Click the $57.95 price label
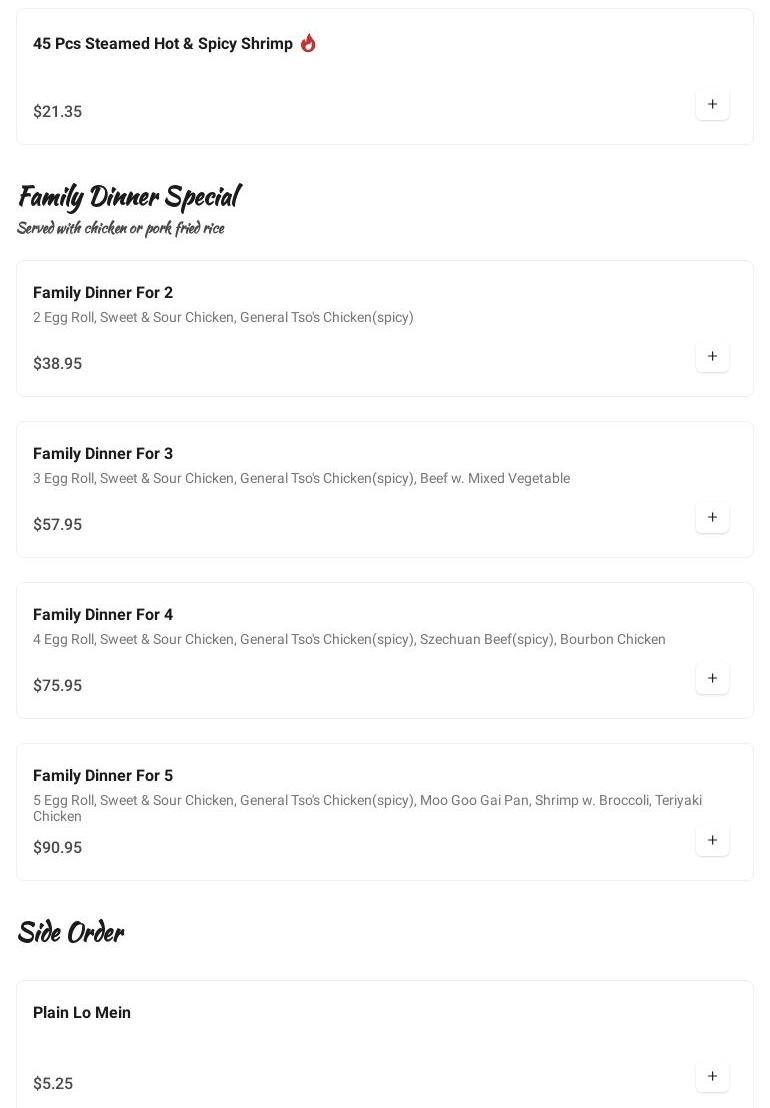Viewport: 770px width, 1108px height. click(x=58, y=525)
